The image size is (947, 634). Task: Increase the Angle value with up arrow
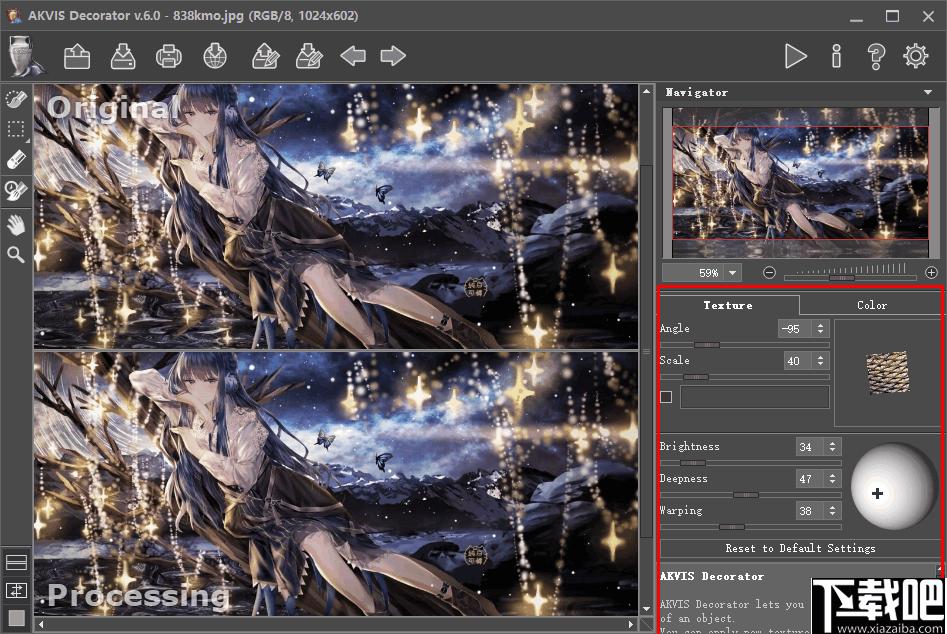tap(820, 325)
